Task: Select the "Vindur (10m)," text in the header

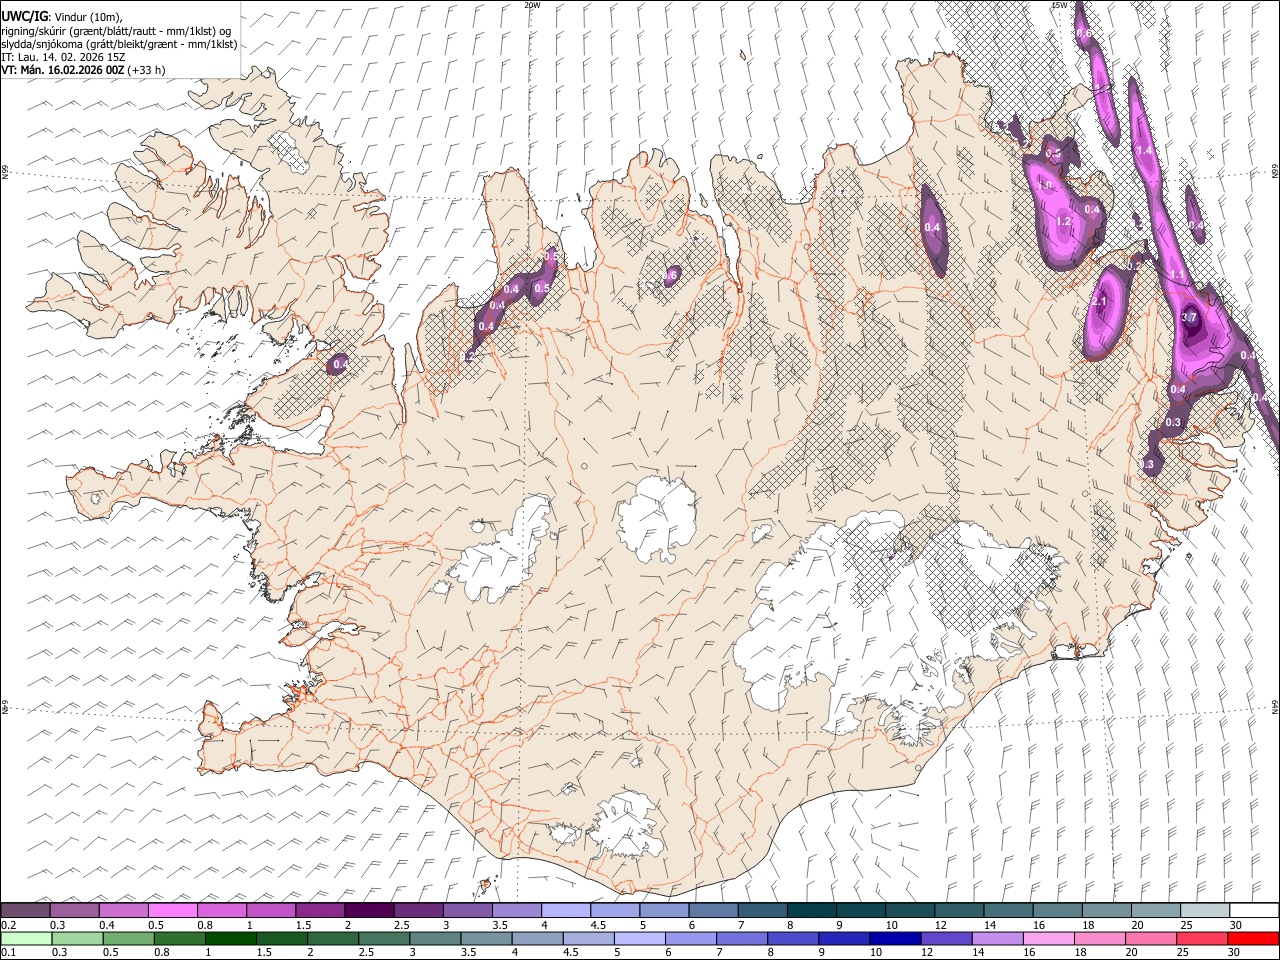Action: coord(86,18)
